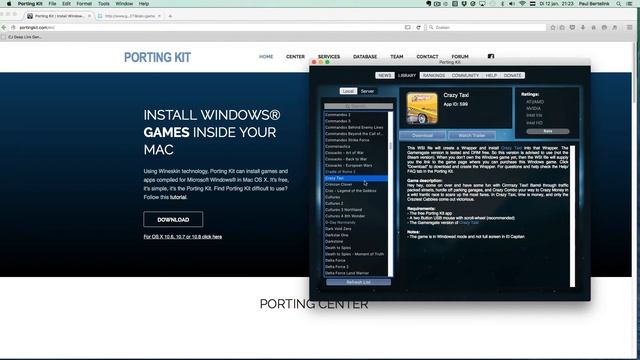The height and width of the screenshot is (360, 640).
Task: Open the tutorial link on website
Action: click(178, 197)
